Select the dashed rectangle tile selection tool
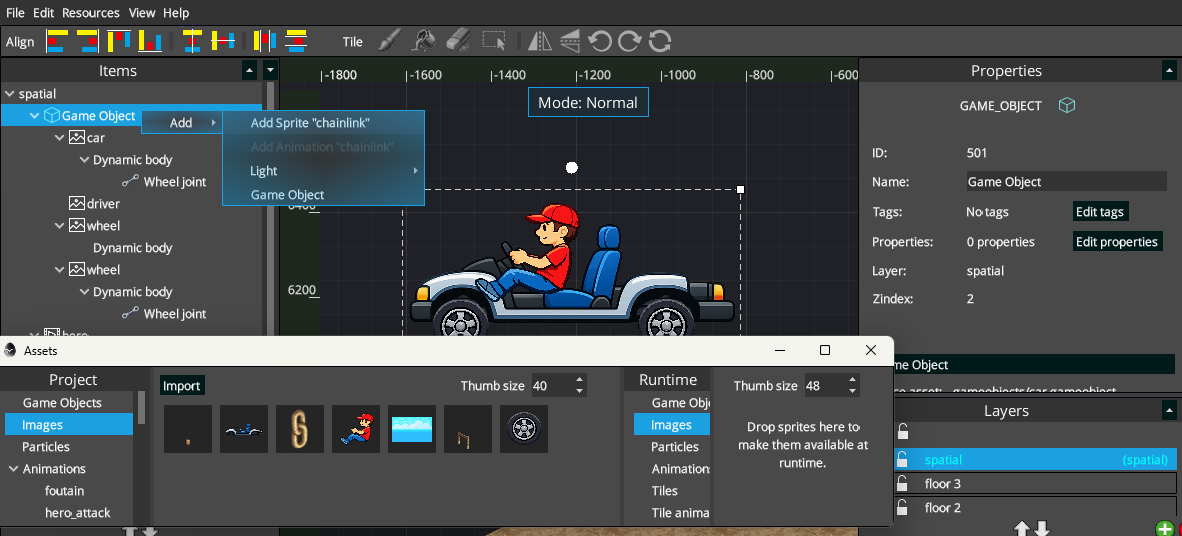This screenshot has height=536, width=1182. (x=494, y=41)
